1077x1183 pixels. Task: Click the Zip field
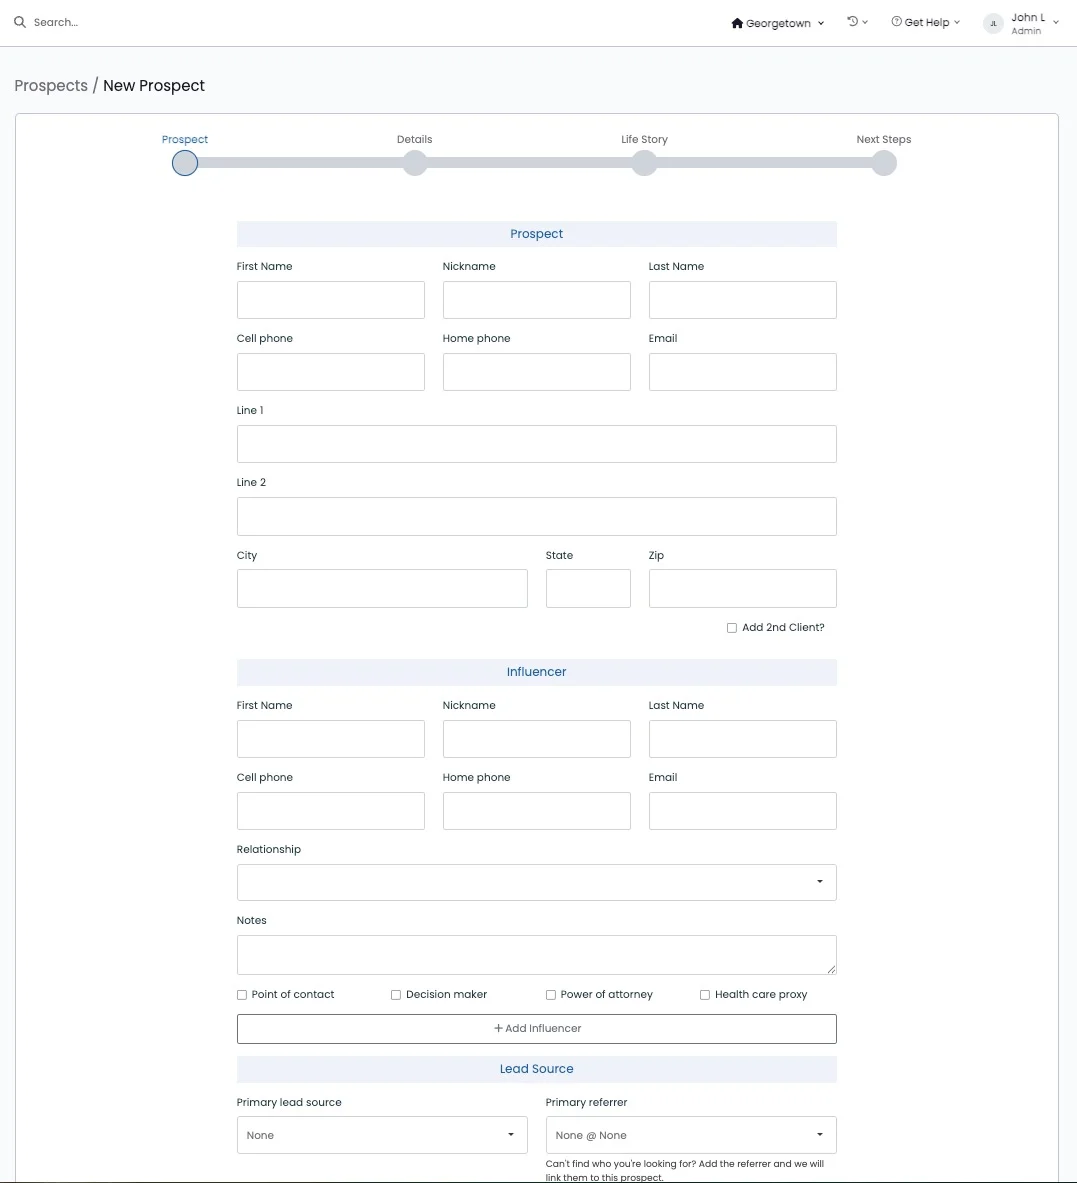742,588
